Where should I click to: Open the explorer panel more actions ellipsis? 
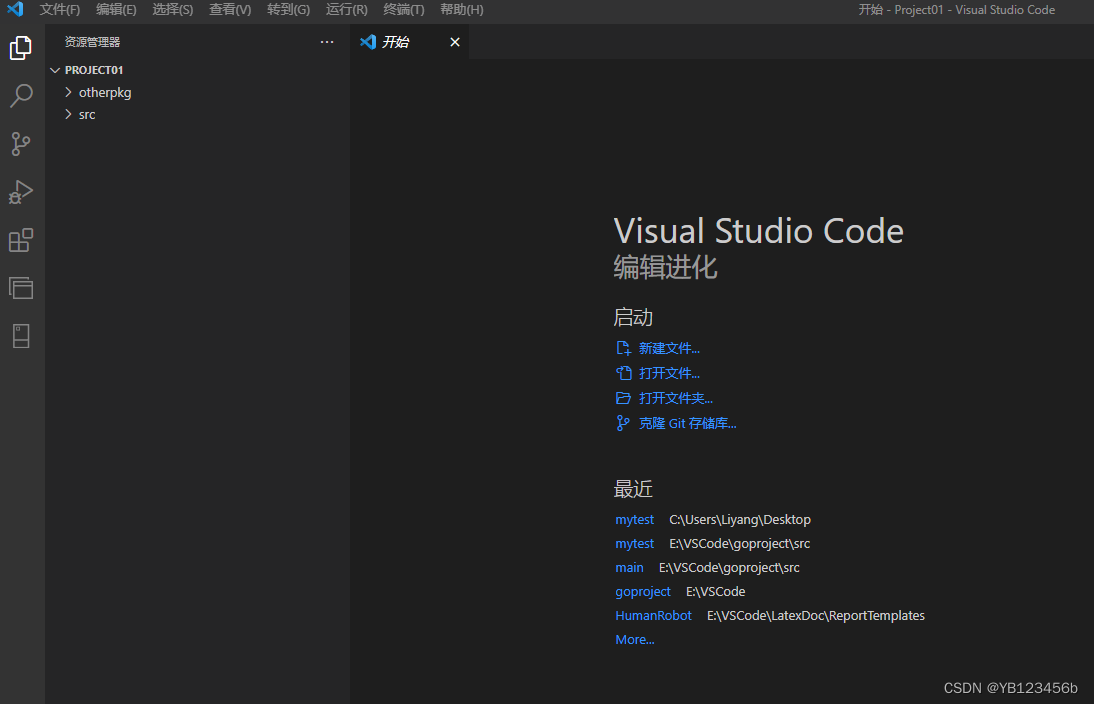pyautogui.click(x=327, y=42)
